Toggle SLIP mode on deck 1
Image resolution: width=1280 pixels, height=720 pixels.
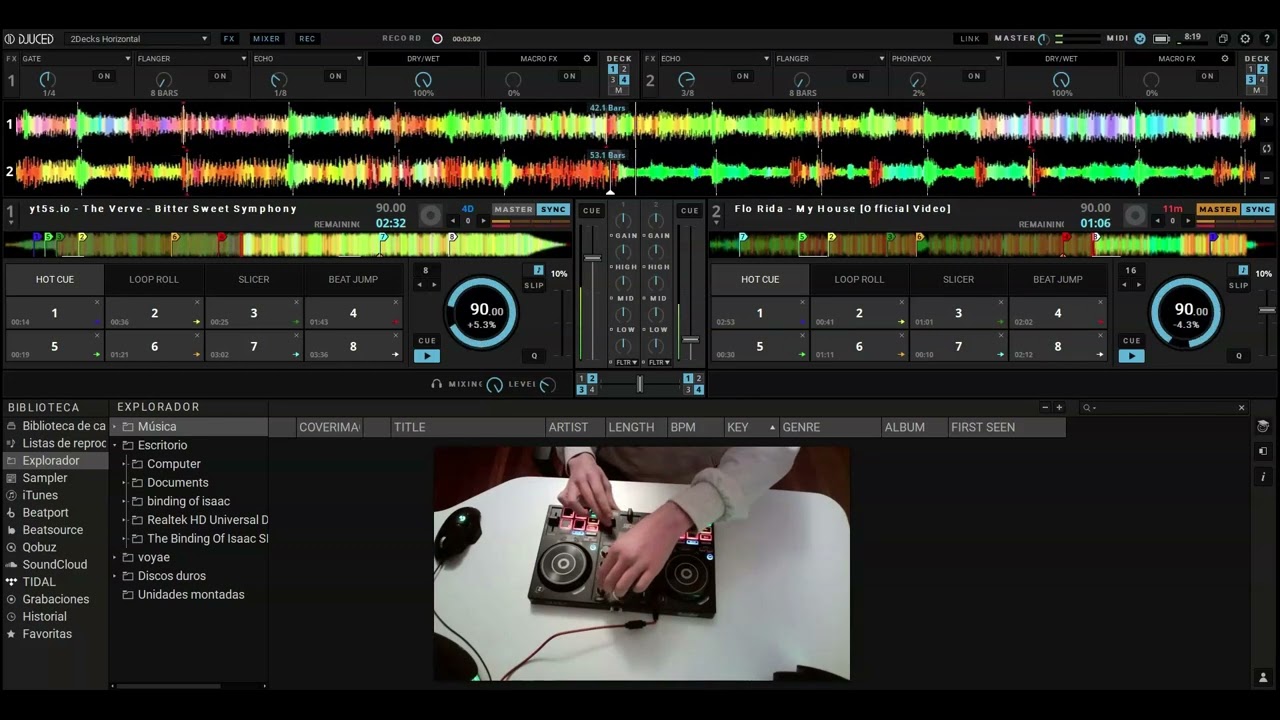[x=534, y=285]
